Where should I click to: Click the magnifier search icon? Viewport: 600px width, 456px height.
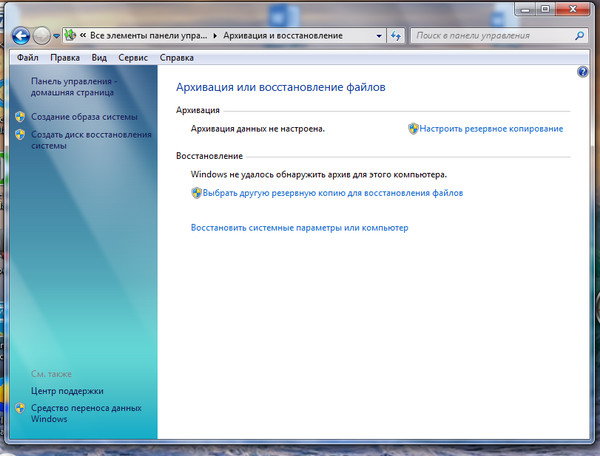coord(580,36)
